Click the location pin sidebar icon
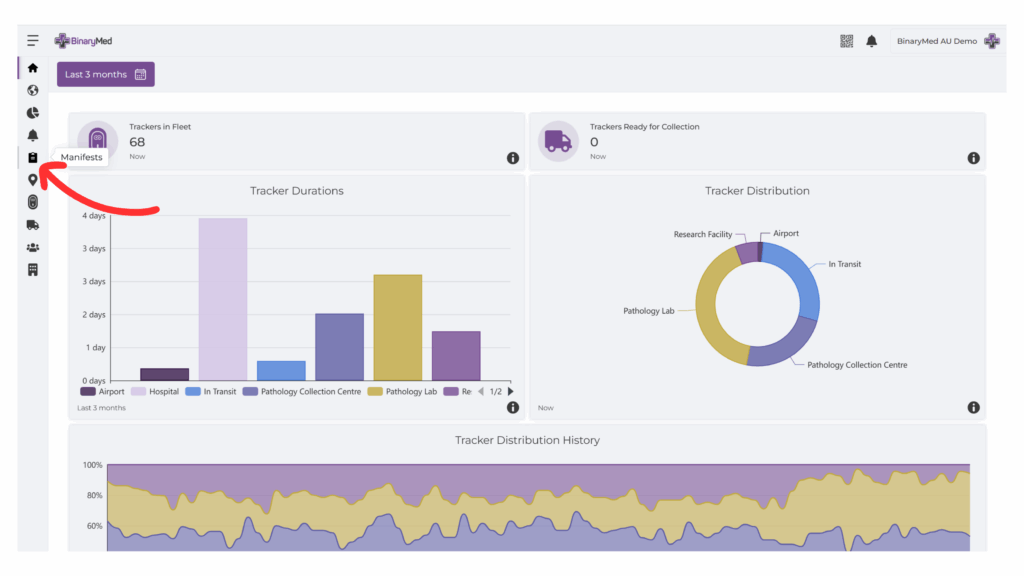 click(x=33, y=180)
